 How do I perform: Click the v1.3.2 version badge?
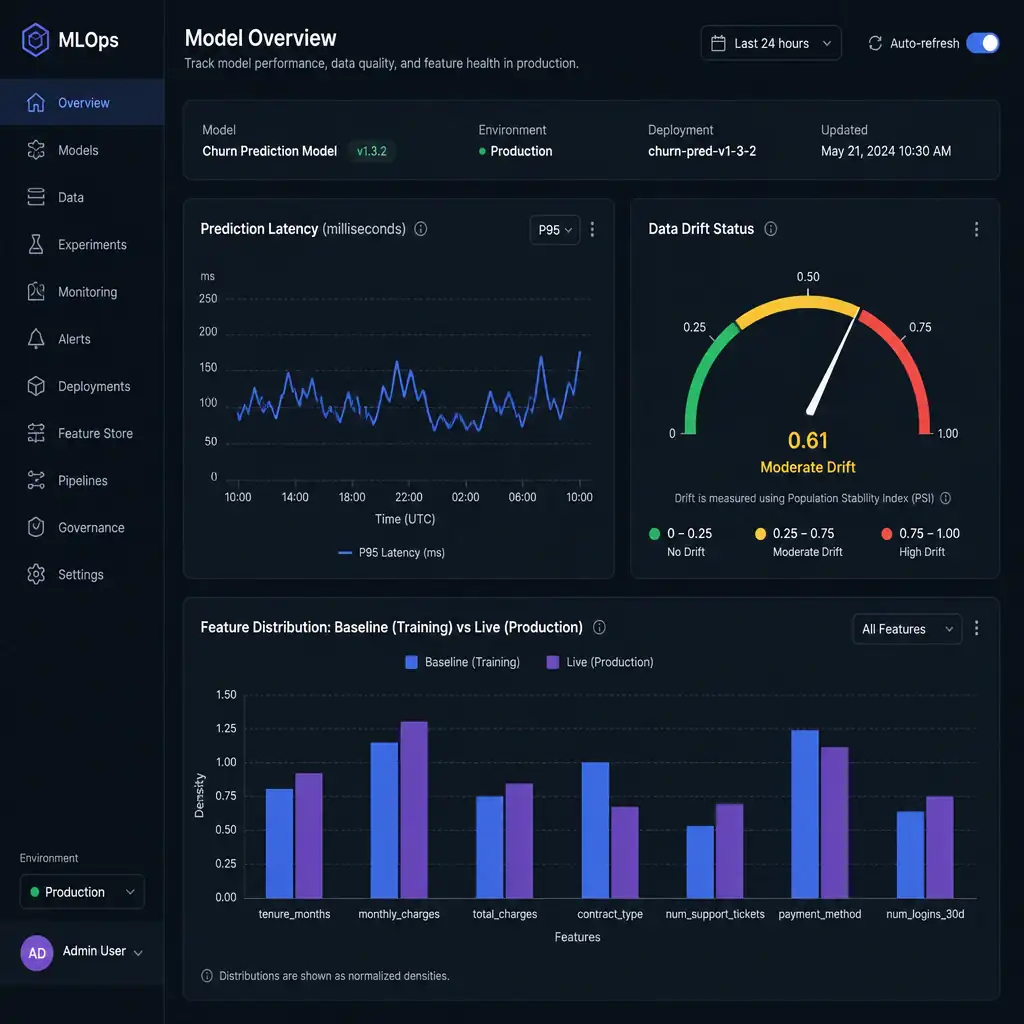click(x=372, y=151)
